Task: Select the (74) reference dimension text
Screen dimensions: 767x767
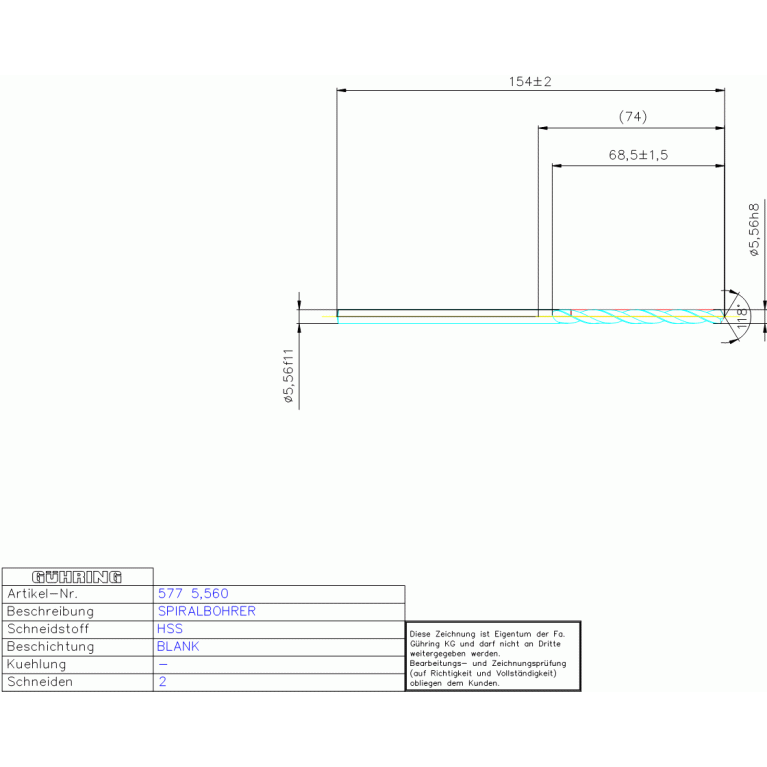Action: tap(632, 117)
